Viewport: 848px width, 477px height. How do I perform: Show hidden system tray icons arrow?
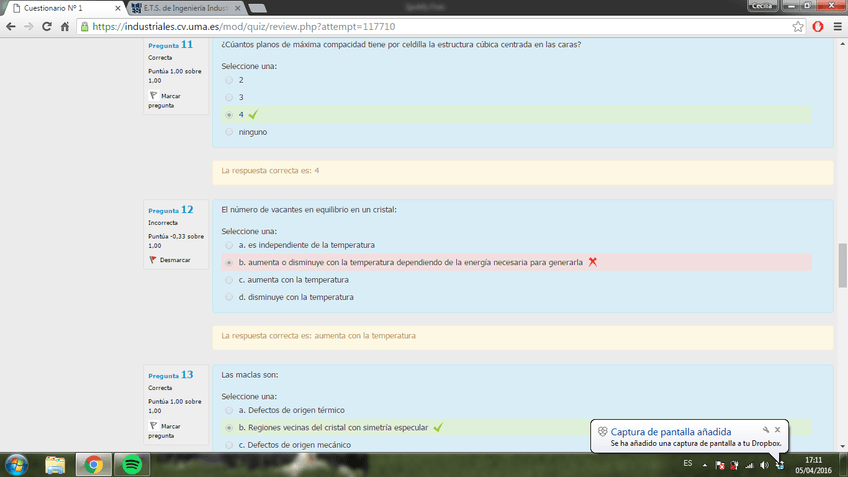(704, 465)
